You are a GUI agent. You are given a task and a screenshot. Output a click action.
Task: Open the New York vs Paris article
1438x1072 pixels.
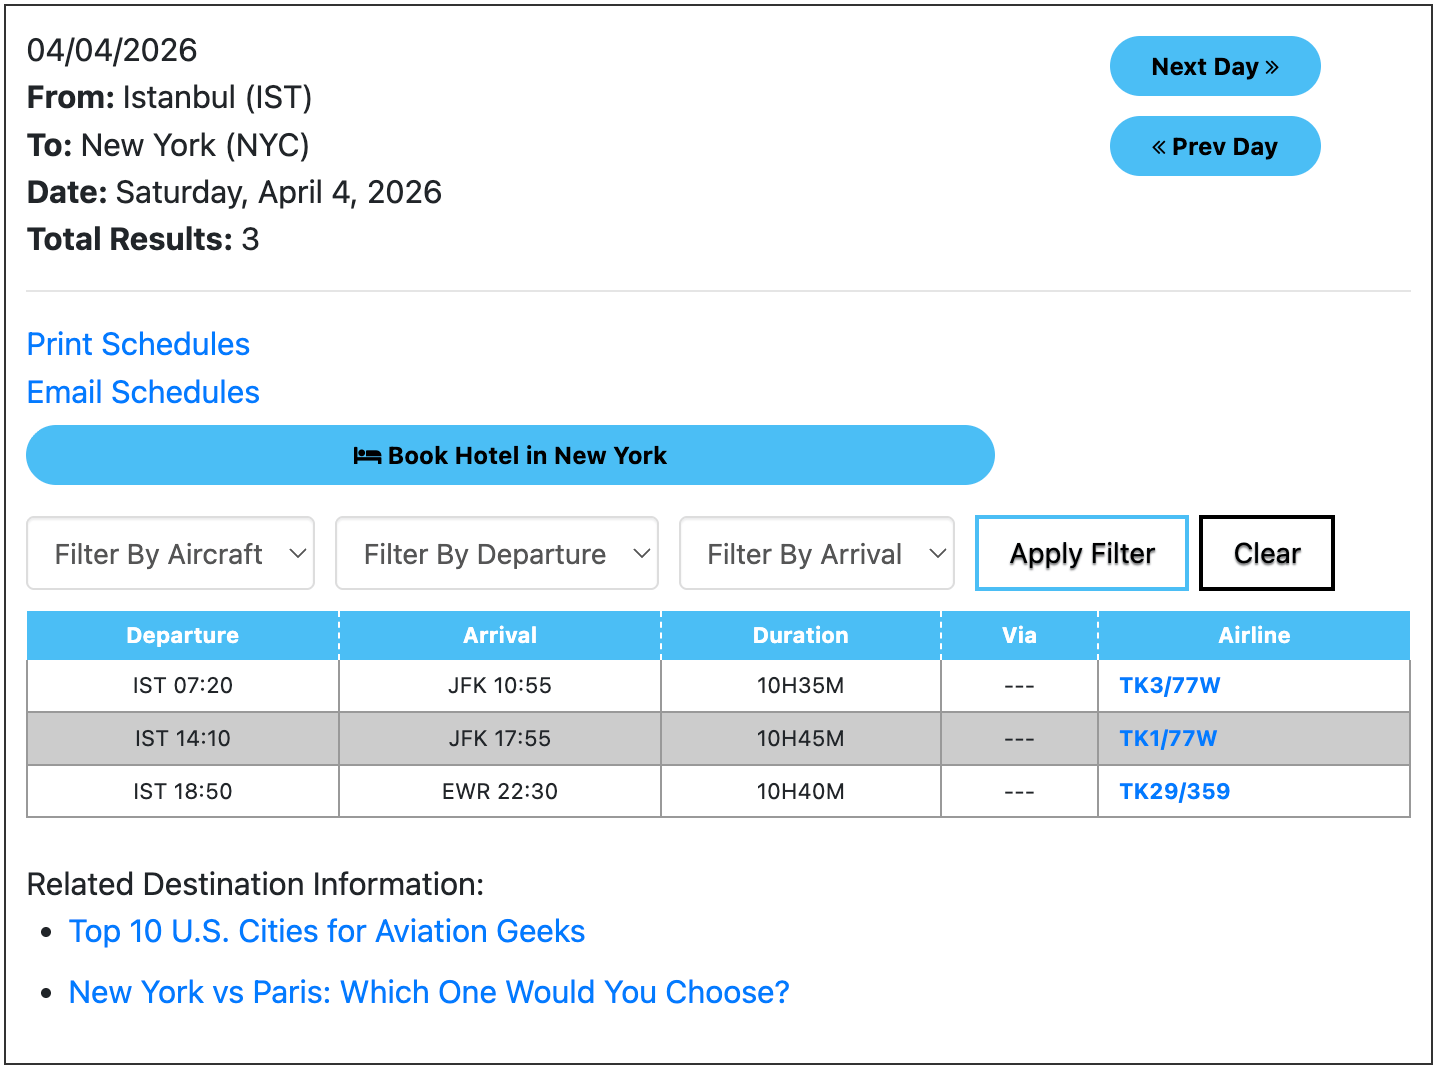point(429,992)
